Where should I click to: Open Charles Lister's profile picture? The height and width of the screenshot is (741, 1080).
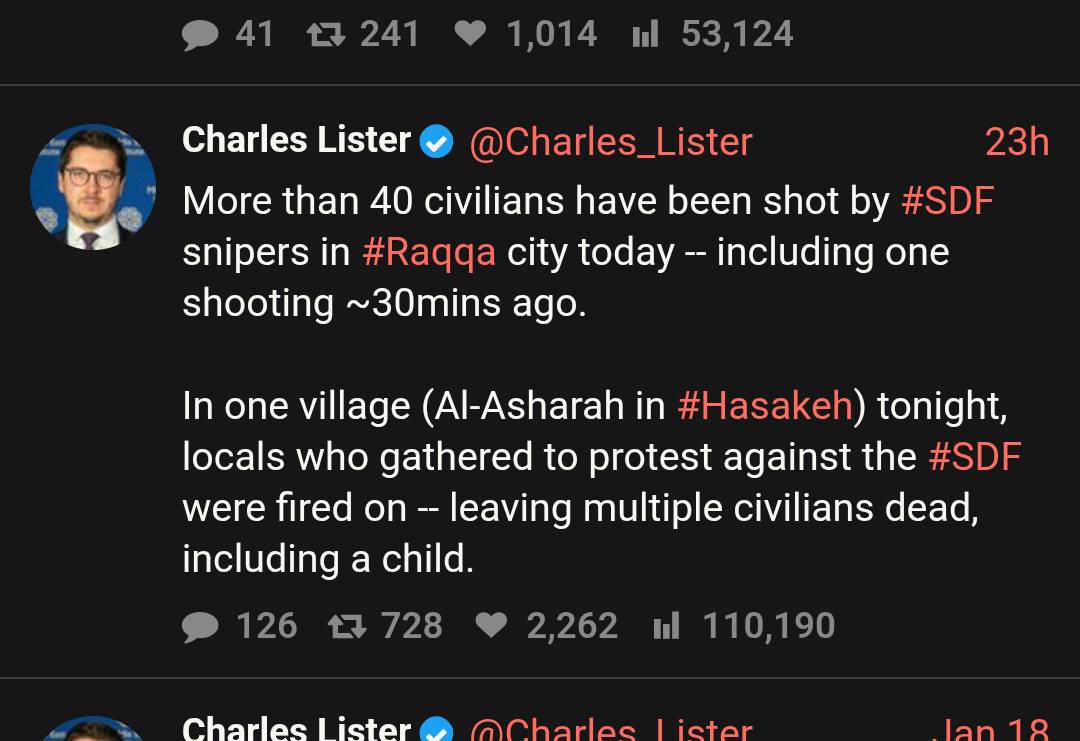93,187
